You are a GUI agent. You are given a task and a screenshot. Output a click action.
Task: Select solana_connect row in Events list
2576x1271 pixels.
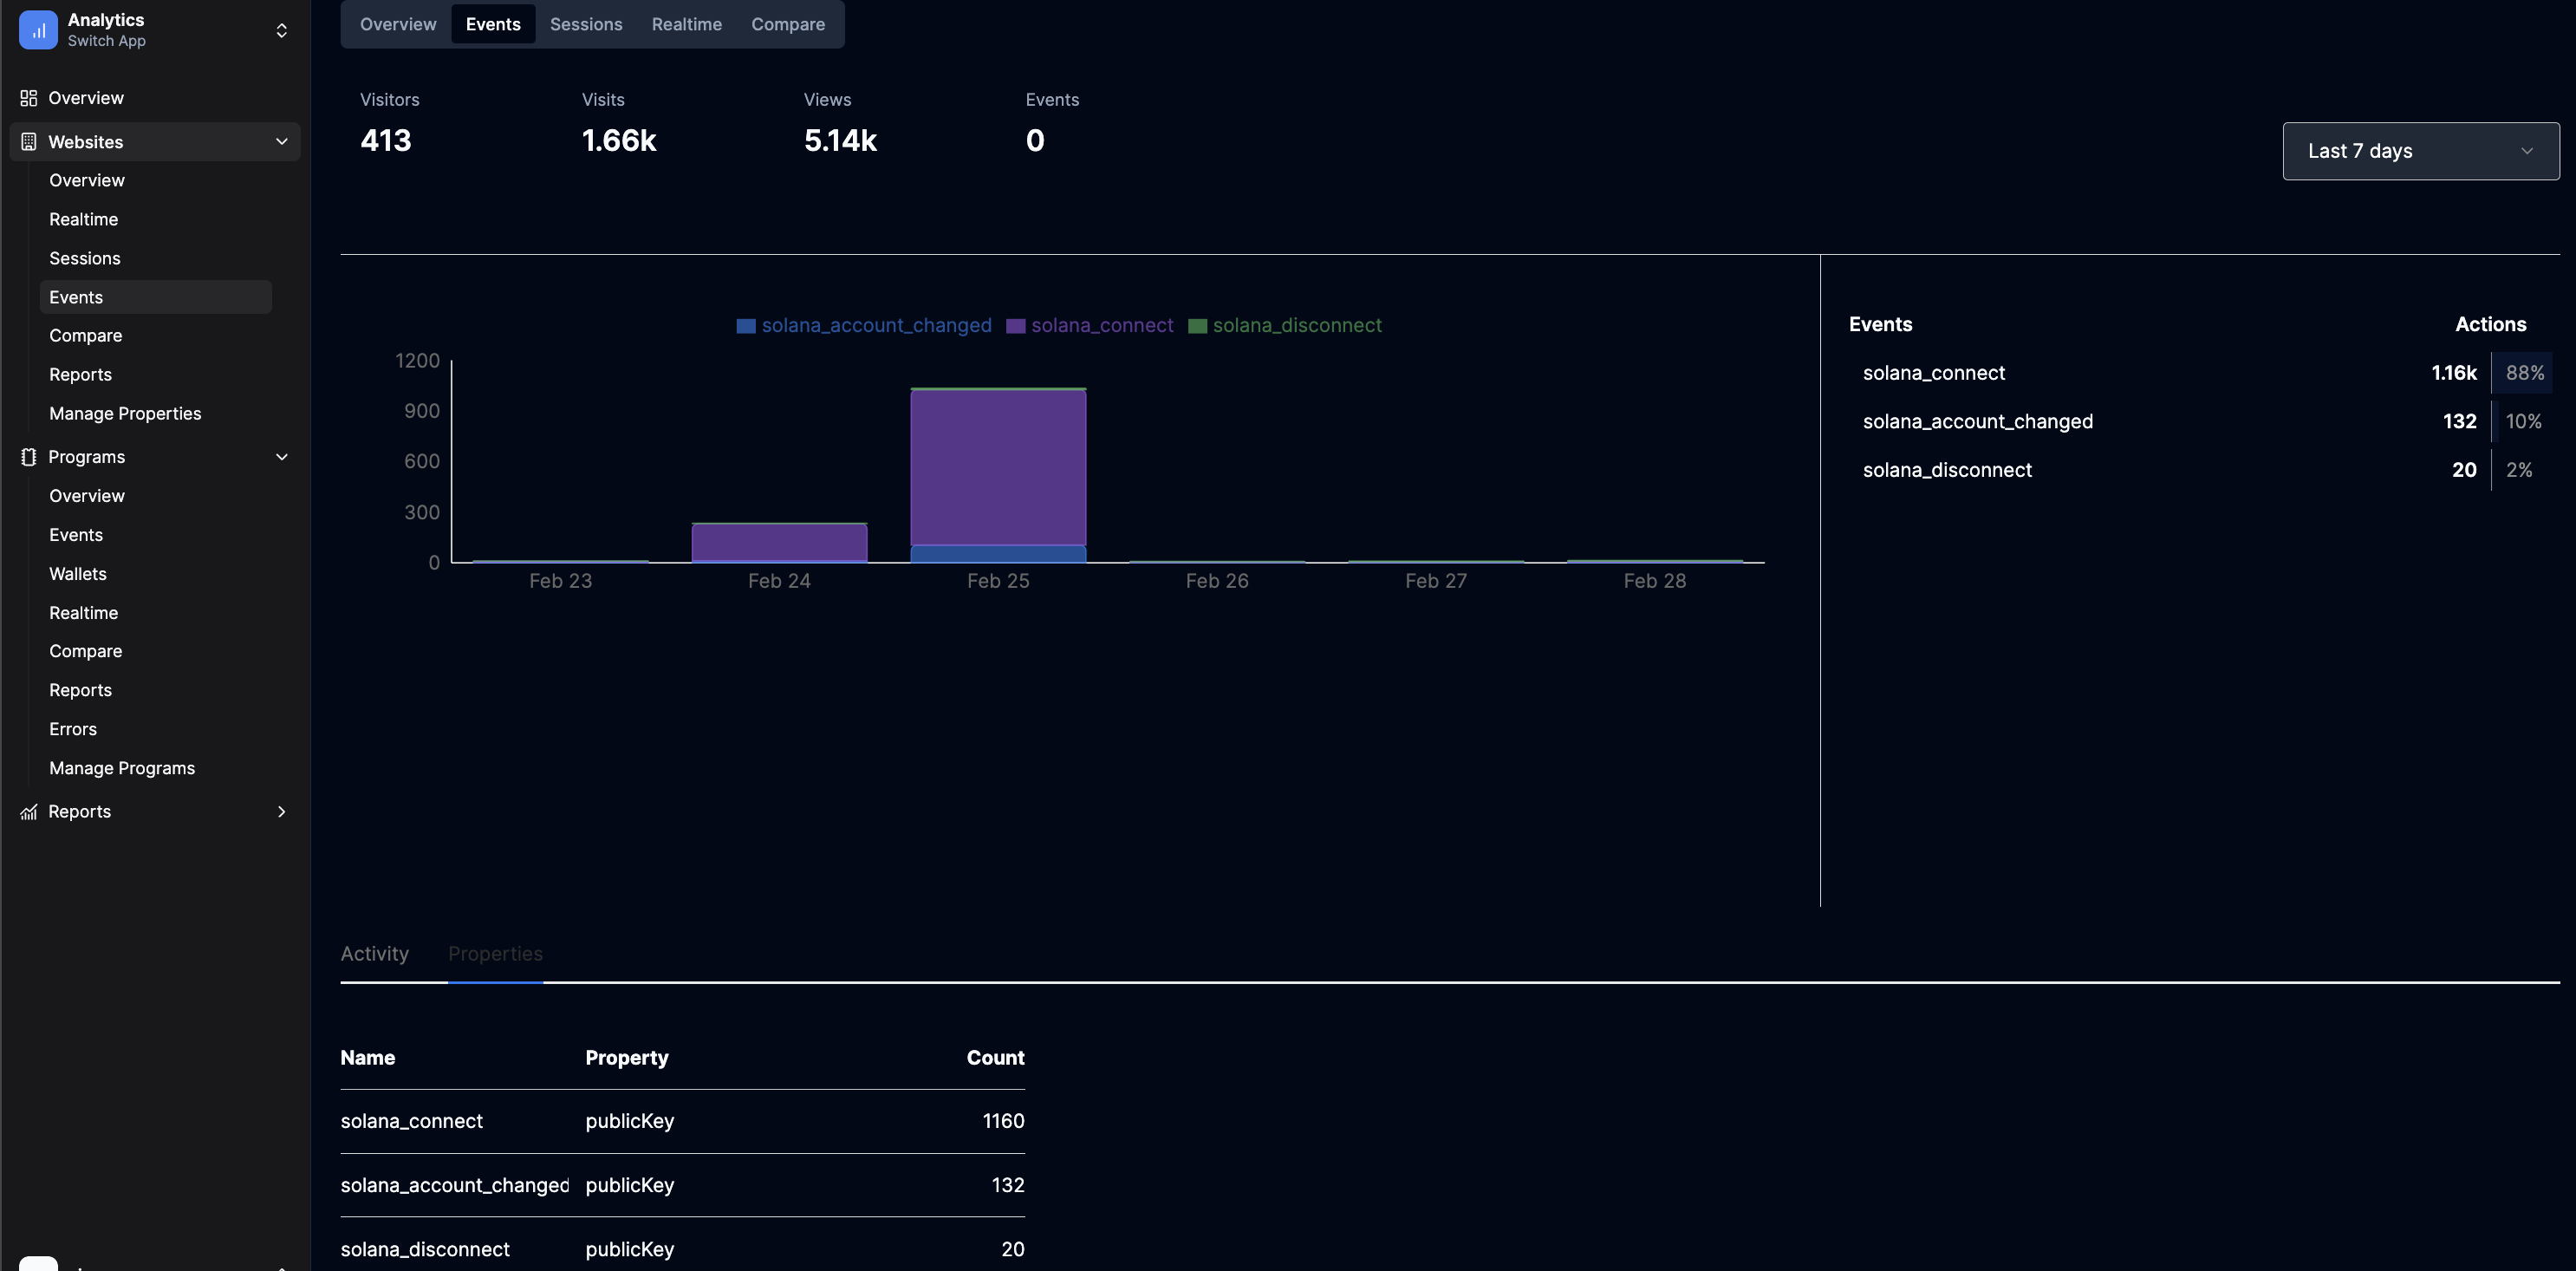2200,373
